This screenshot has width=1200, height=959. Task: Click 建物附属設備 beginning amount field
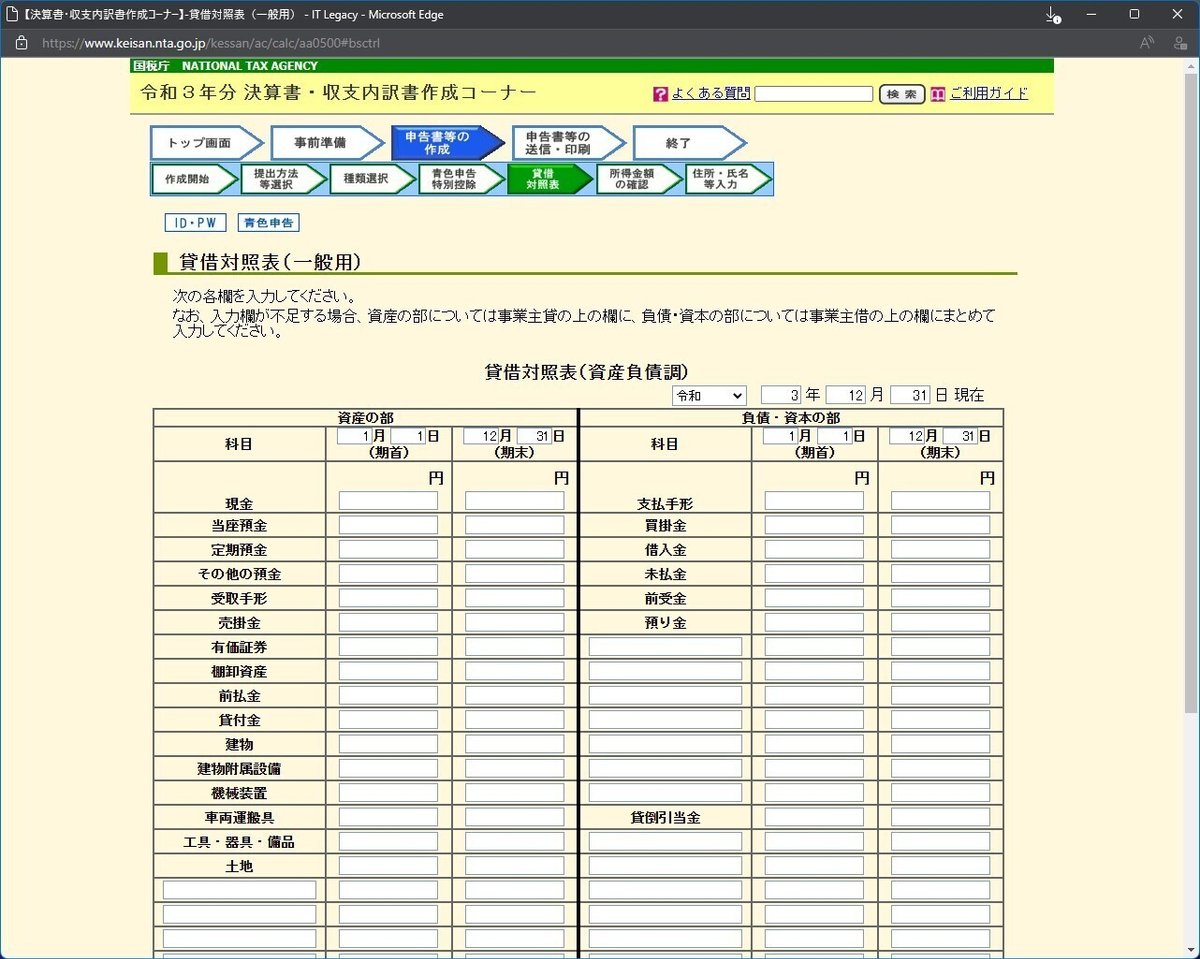point(388,768)
